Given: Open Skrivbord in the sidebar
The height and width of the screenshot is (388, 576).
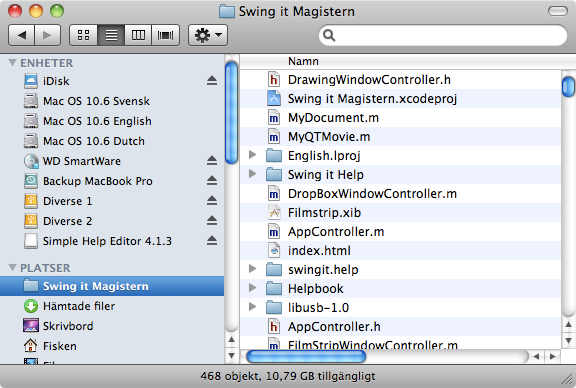Looking at the screenshot, I should [112, 326].
